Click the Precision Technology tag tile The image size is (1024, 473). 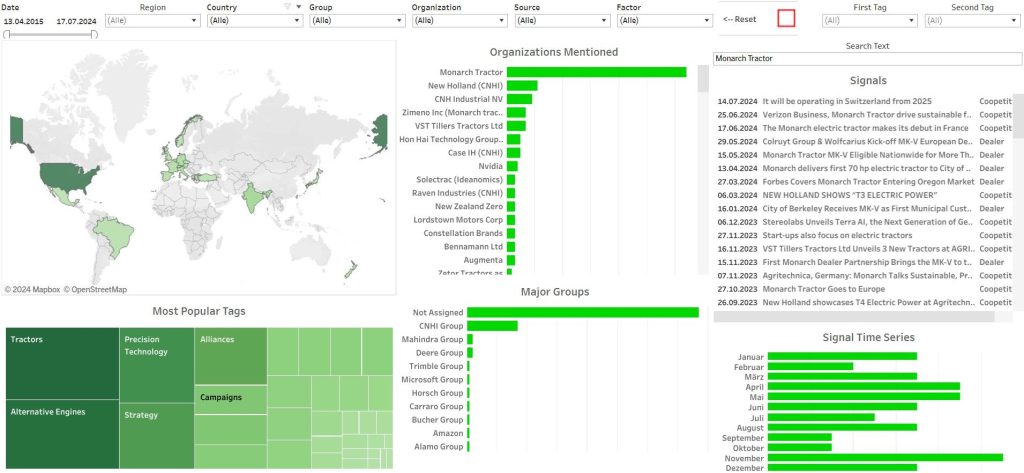pos(156,362)
